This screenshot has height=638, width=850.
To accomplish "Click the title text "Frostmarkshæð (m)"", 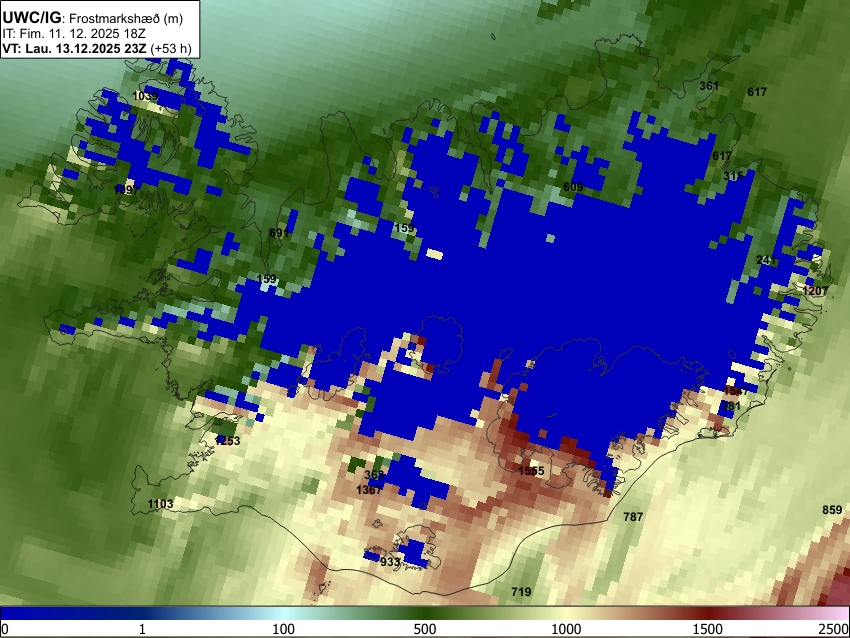I will point(126,18).
